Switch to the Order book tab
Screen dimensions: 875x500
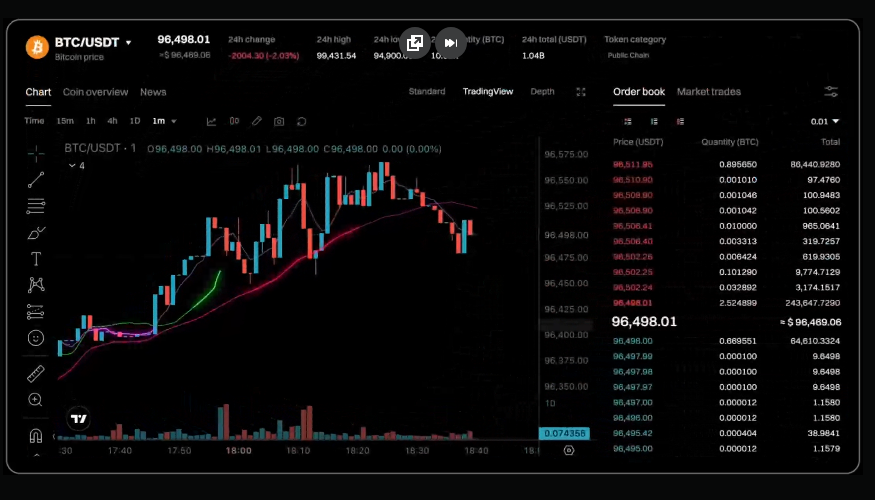click(639, 92)
